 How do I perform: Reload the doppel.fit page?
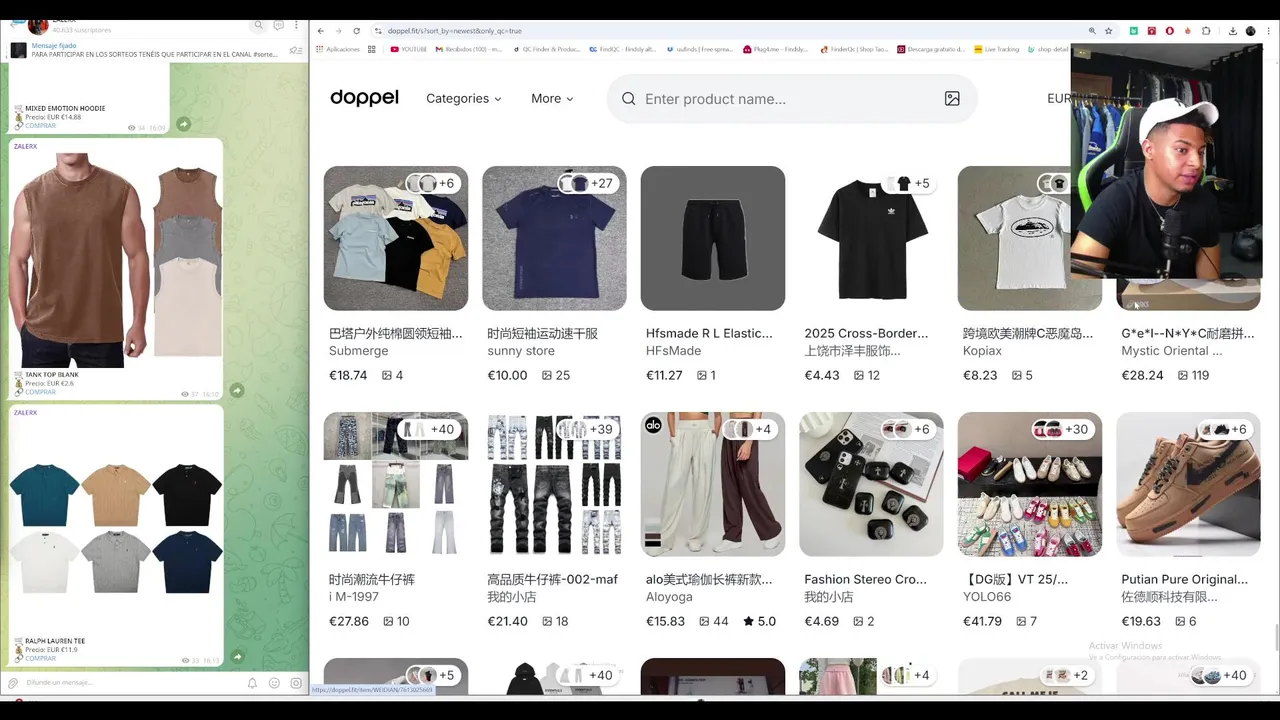[x=356, y=31]
